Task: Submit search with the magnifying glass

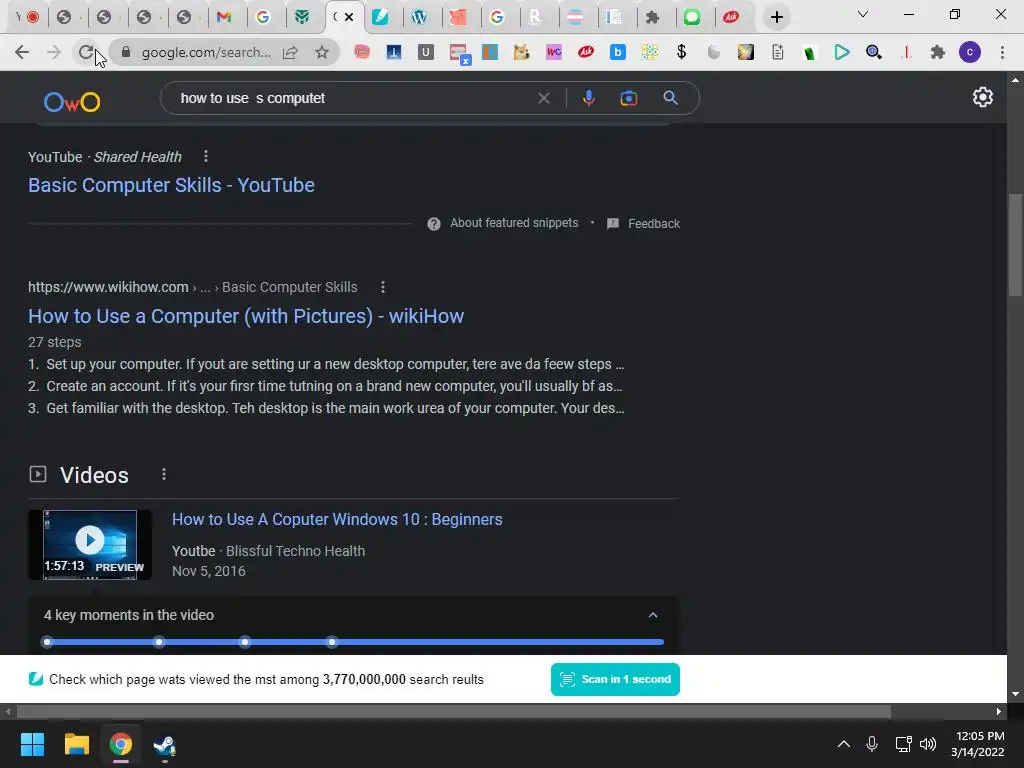Action: click(x=670, y=98)
